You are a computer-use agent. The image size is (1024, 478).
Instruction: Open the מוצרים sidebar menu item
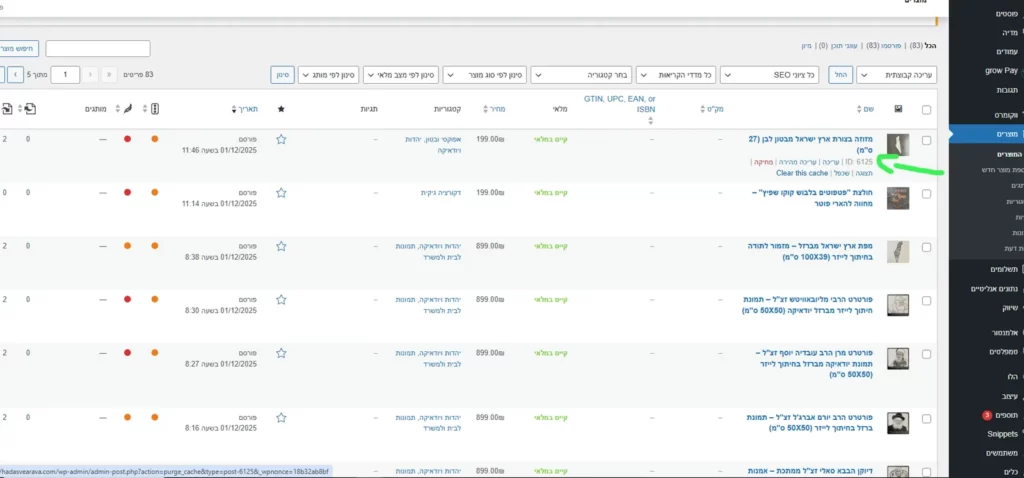tap(986, 134)
